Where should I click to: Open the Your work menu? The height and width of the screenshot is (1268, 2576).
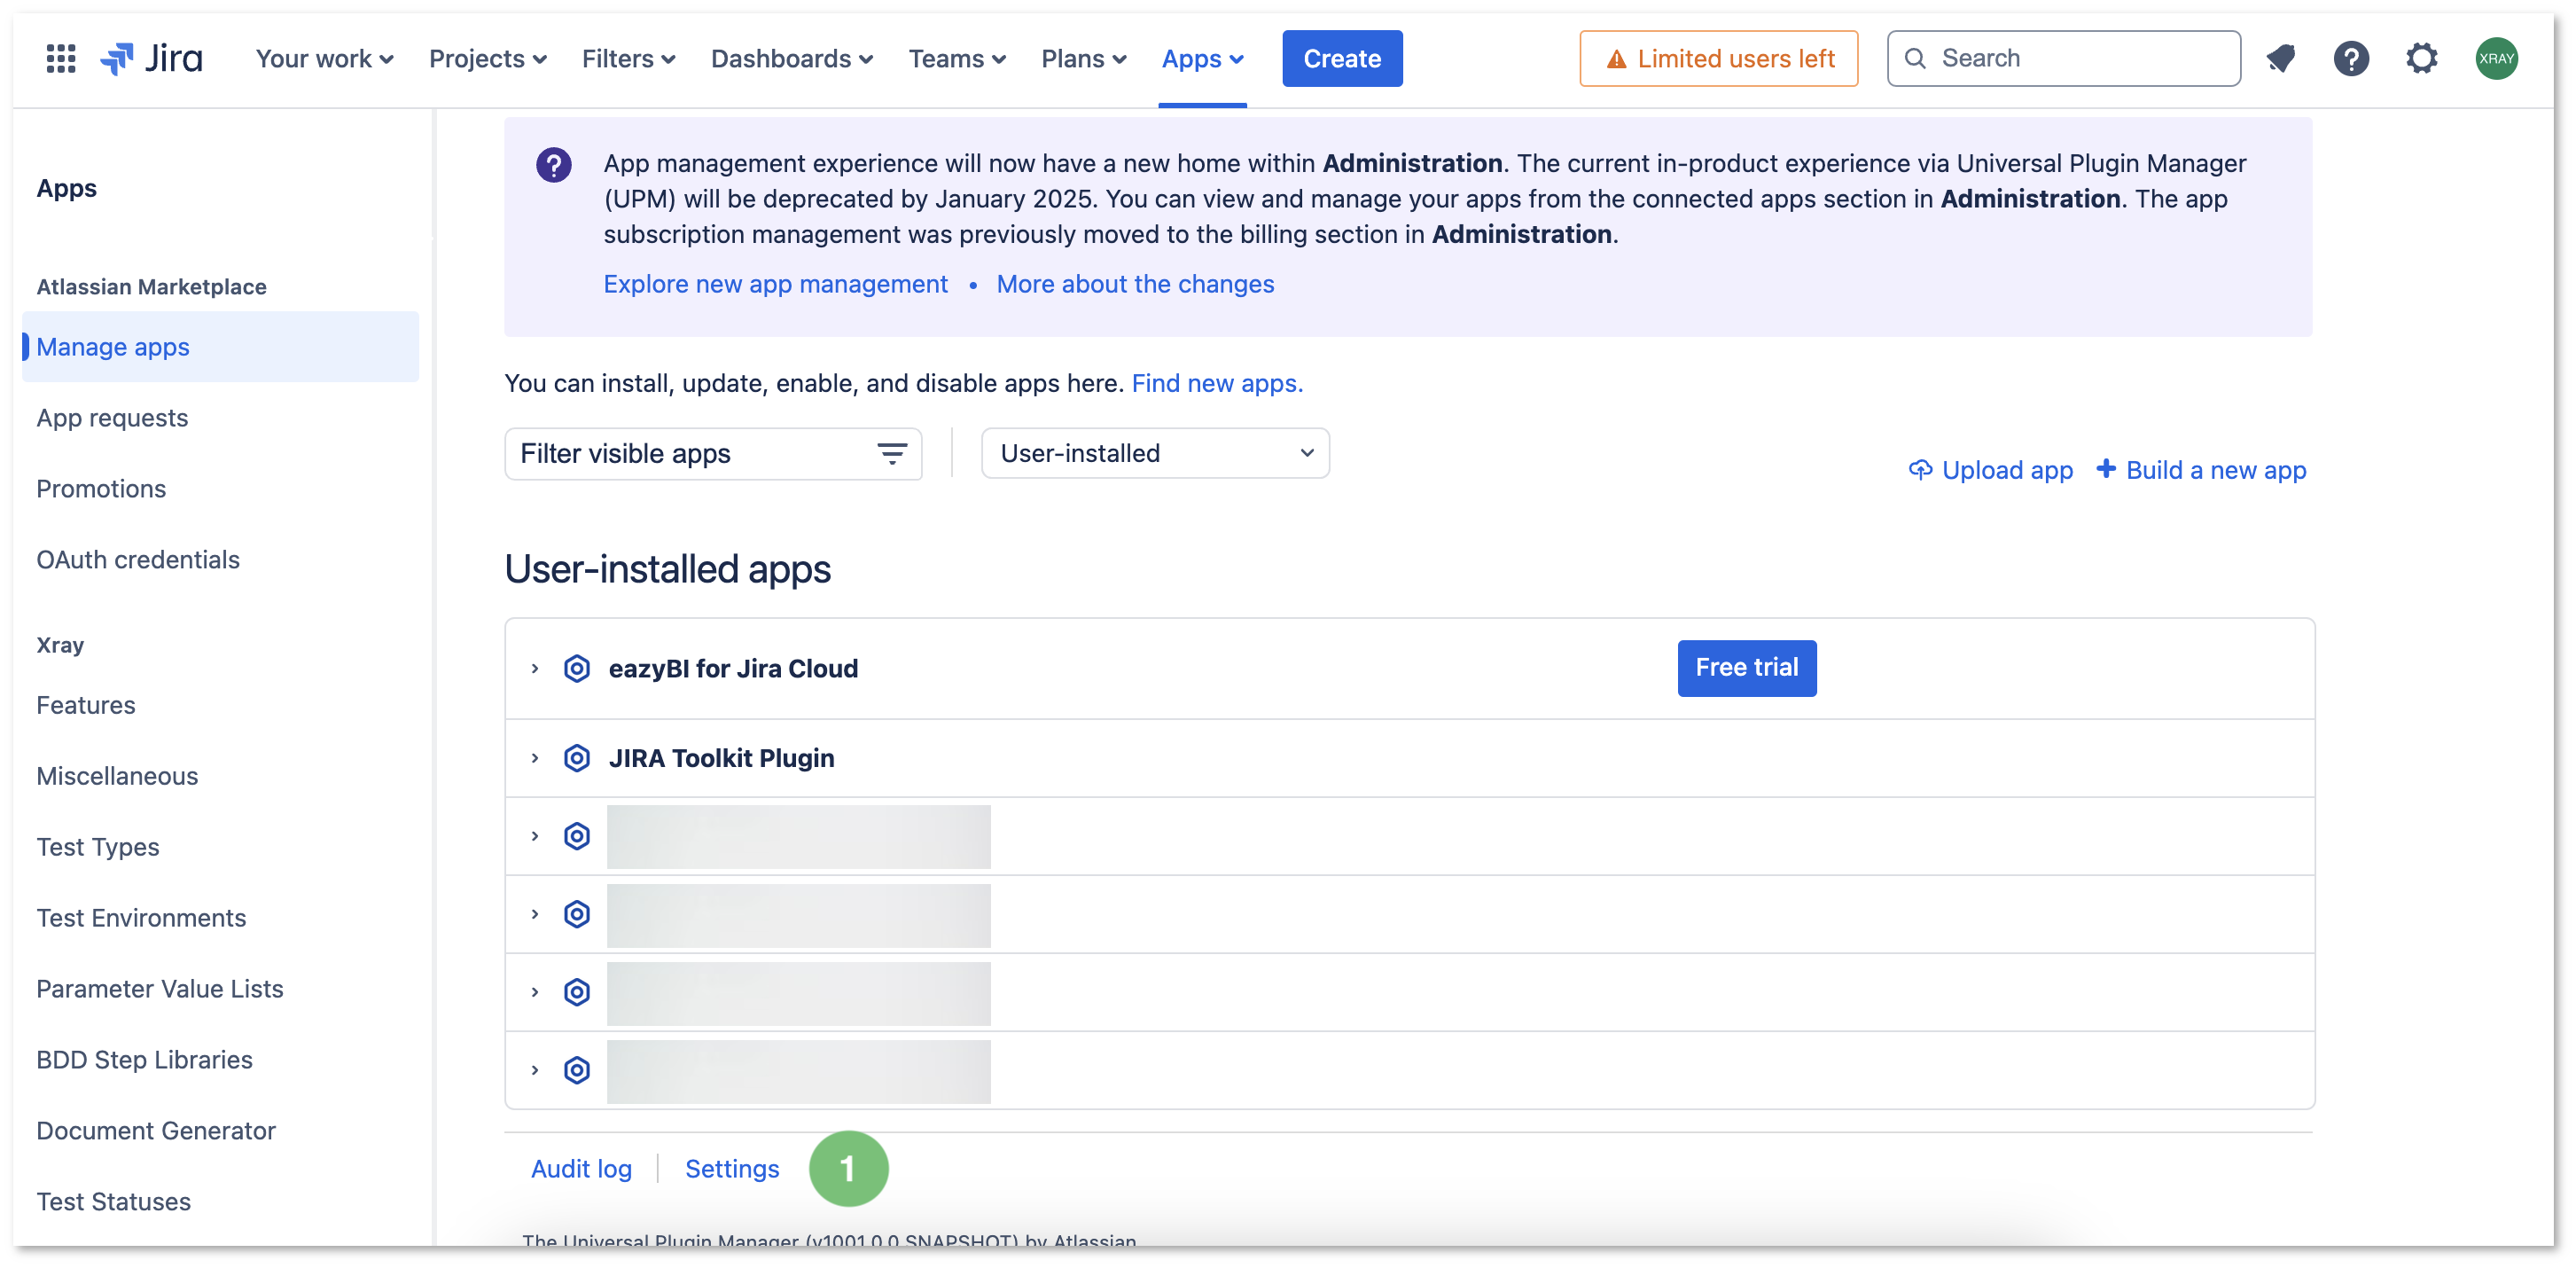pos(324,58)
